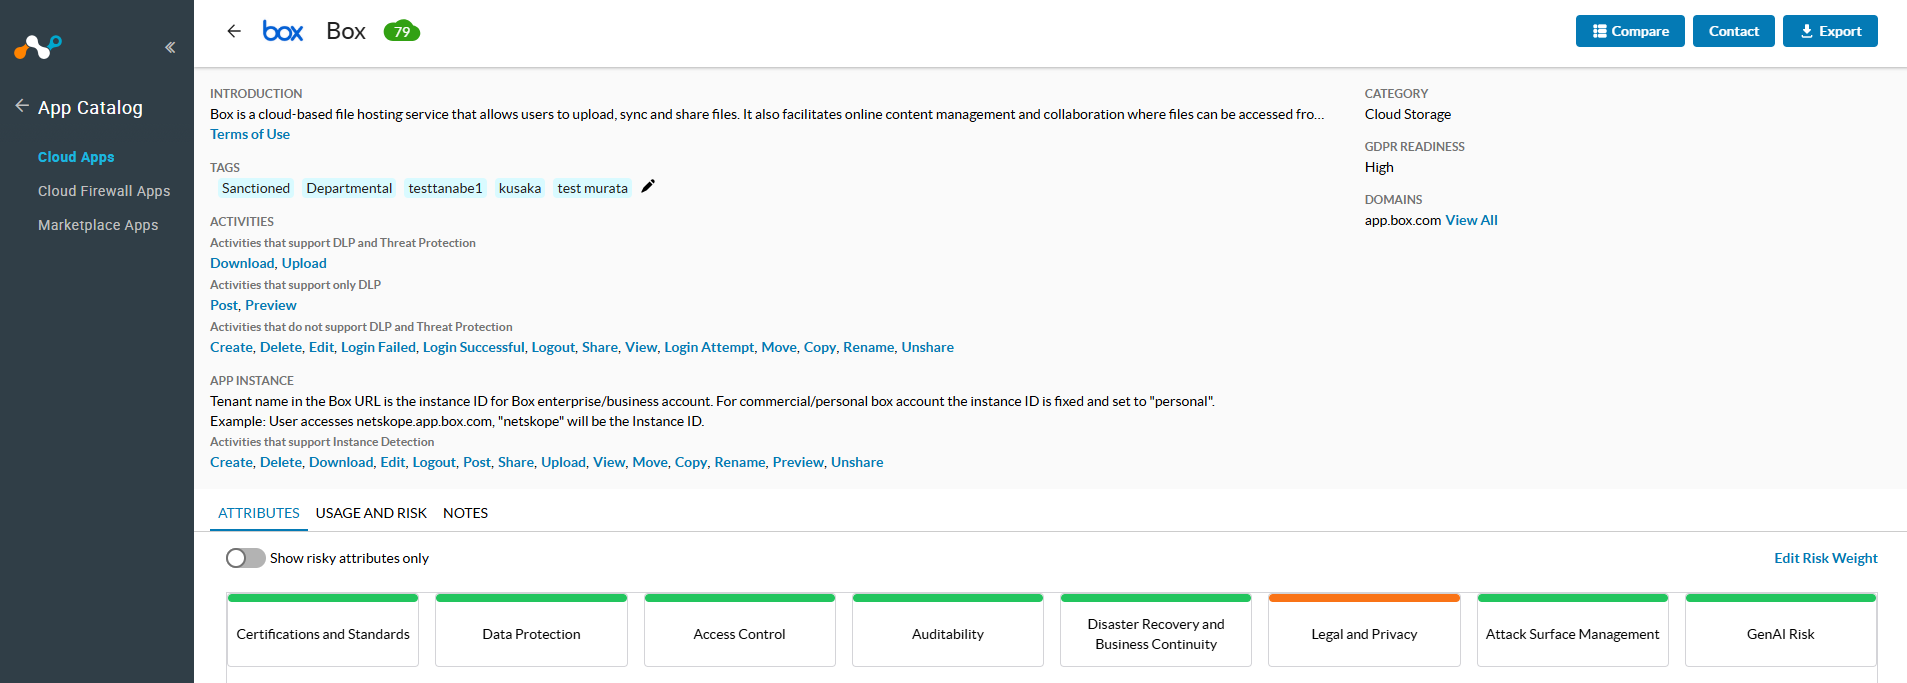Click Edit Risk Weight link
The width and height of the screenshot is (1907, 683).
(x=1825, y=558)
